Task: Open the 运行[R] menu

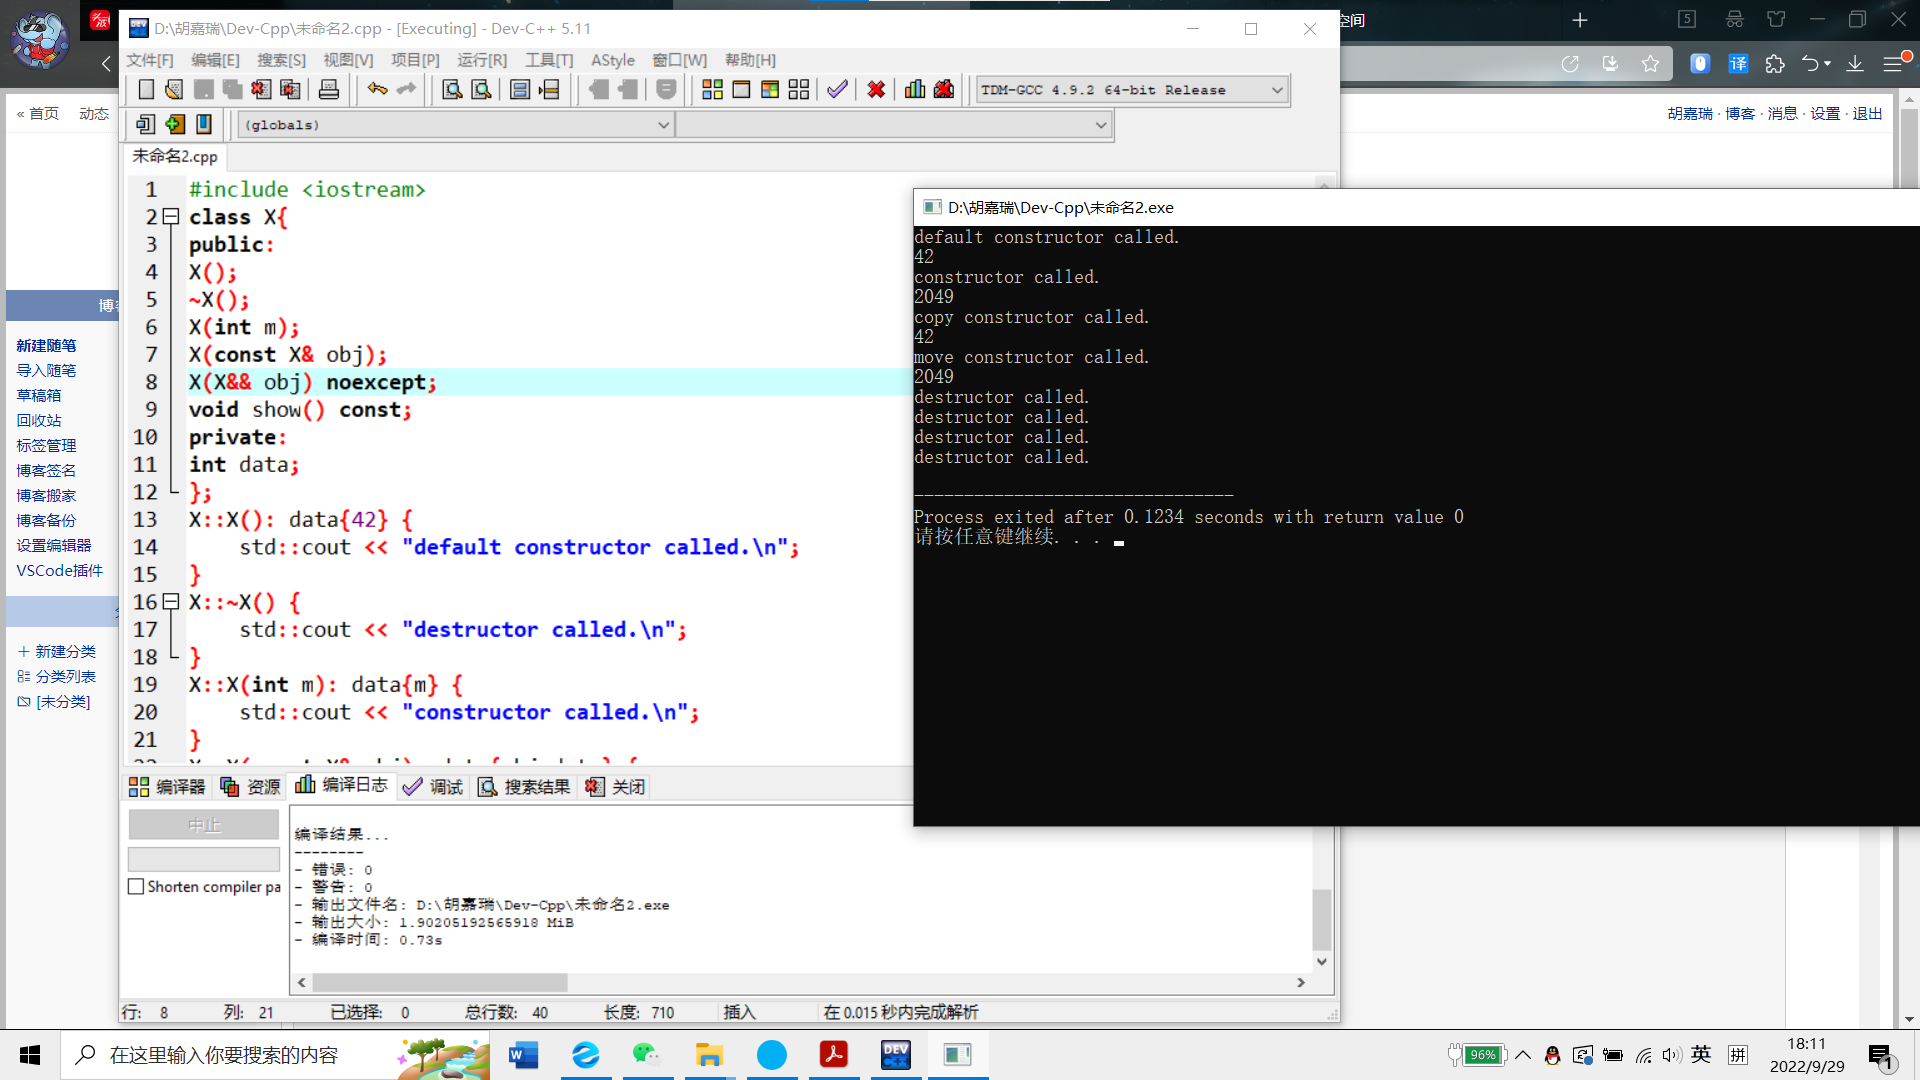Action: pyautogui.click(x=482, y=60)
